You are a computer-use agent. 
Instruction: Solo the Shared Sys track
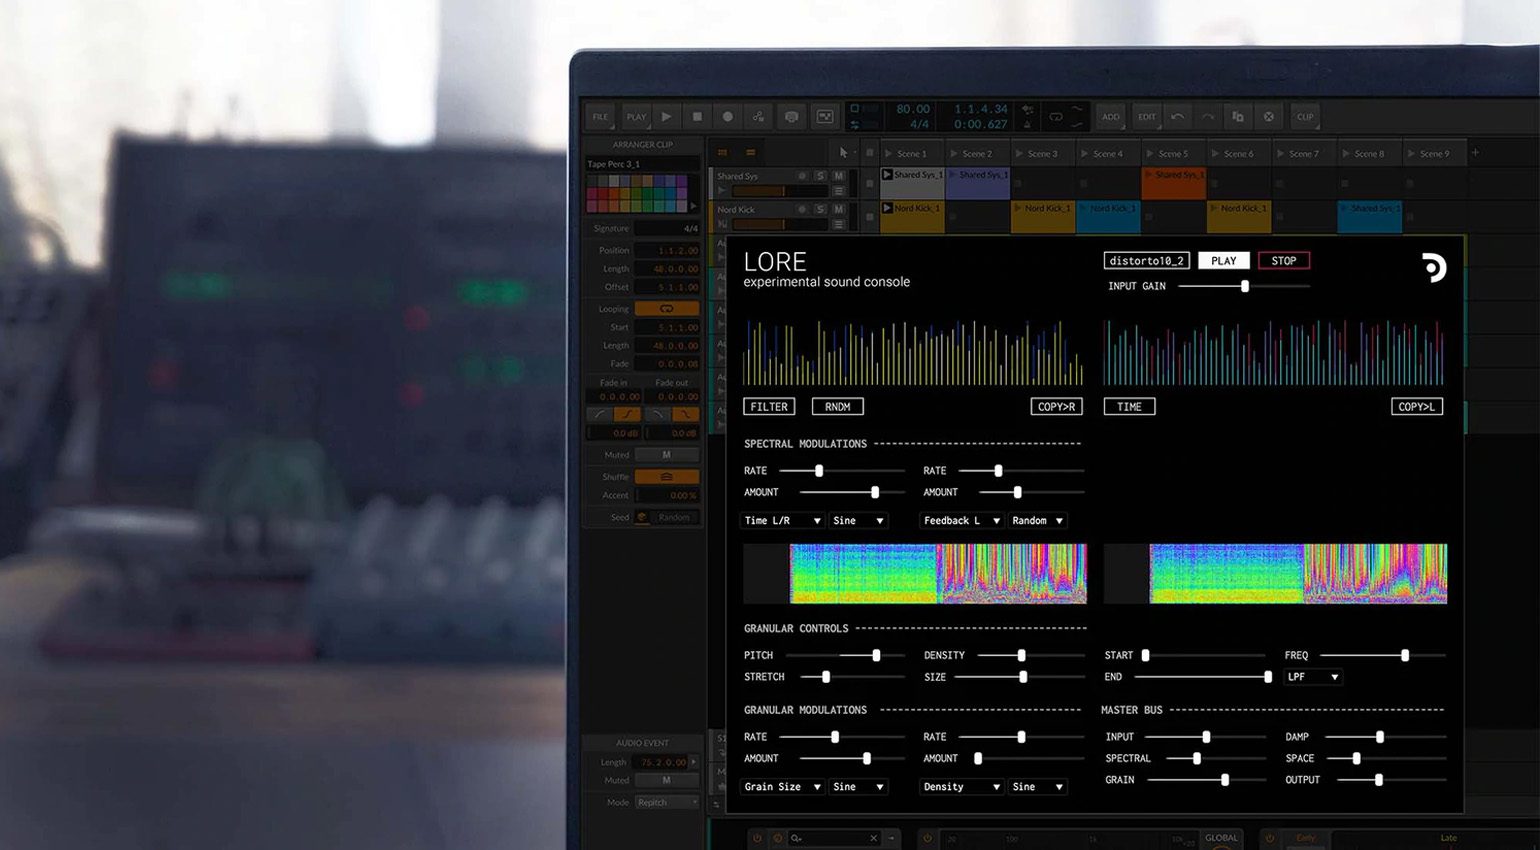pyautogui.click(x=820, y=176)
